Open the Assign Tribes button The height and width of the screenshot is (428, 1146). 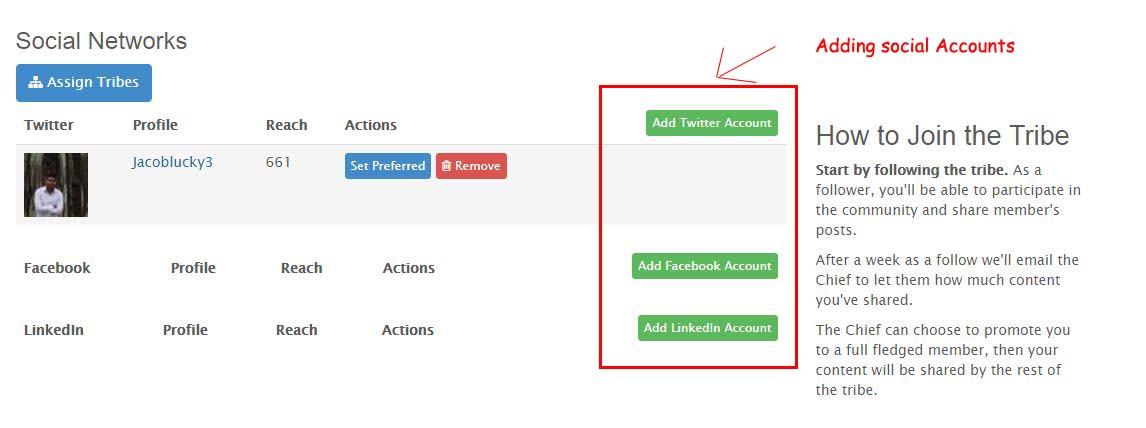click(84, 83)
